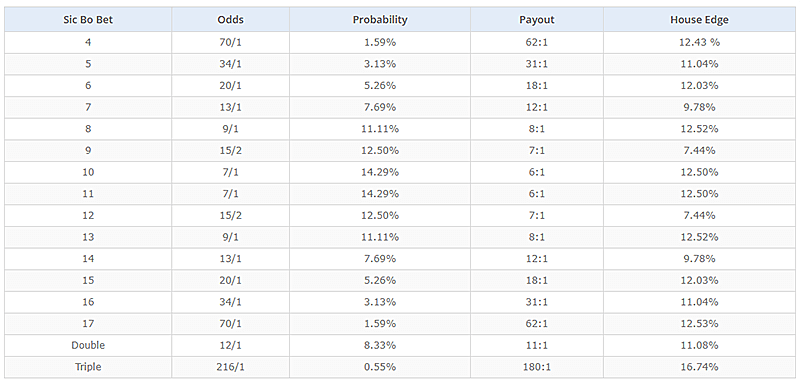Viewport: 800px width, 384px height.
Task: Select the 12.43 % house edge cell
Action: tap(699, 42)
